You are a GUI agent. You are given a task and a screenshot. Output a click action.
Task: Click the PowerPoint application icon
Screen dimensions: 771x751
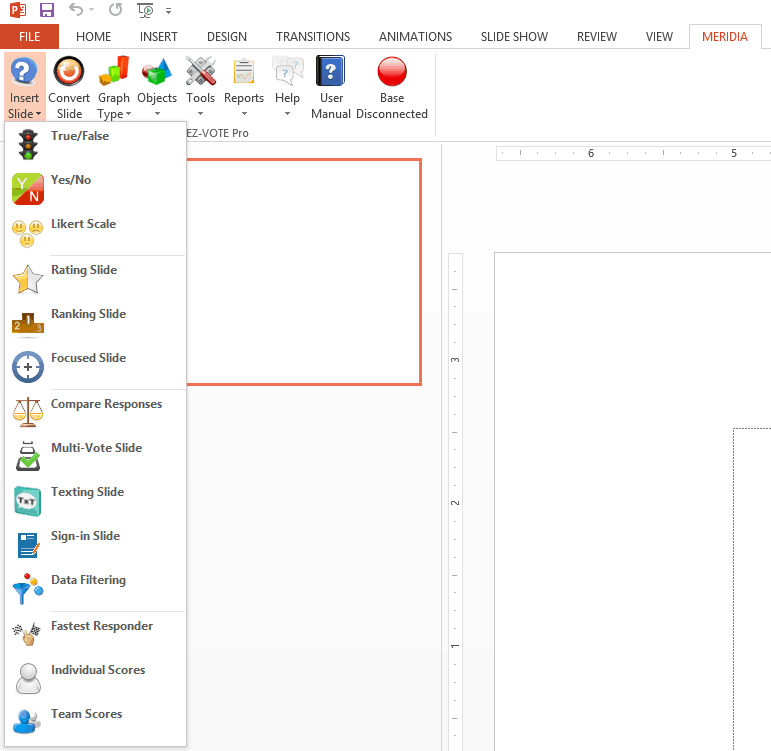(x=18, y=10)
